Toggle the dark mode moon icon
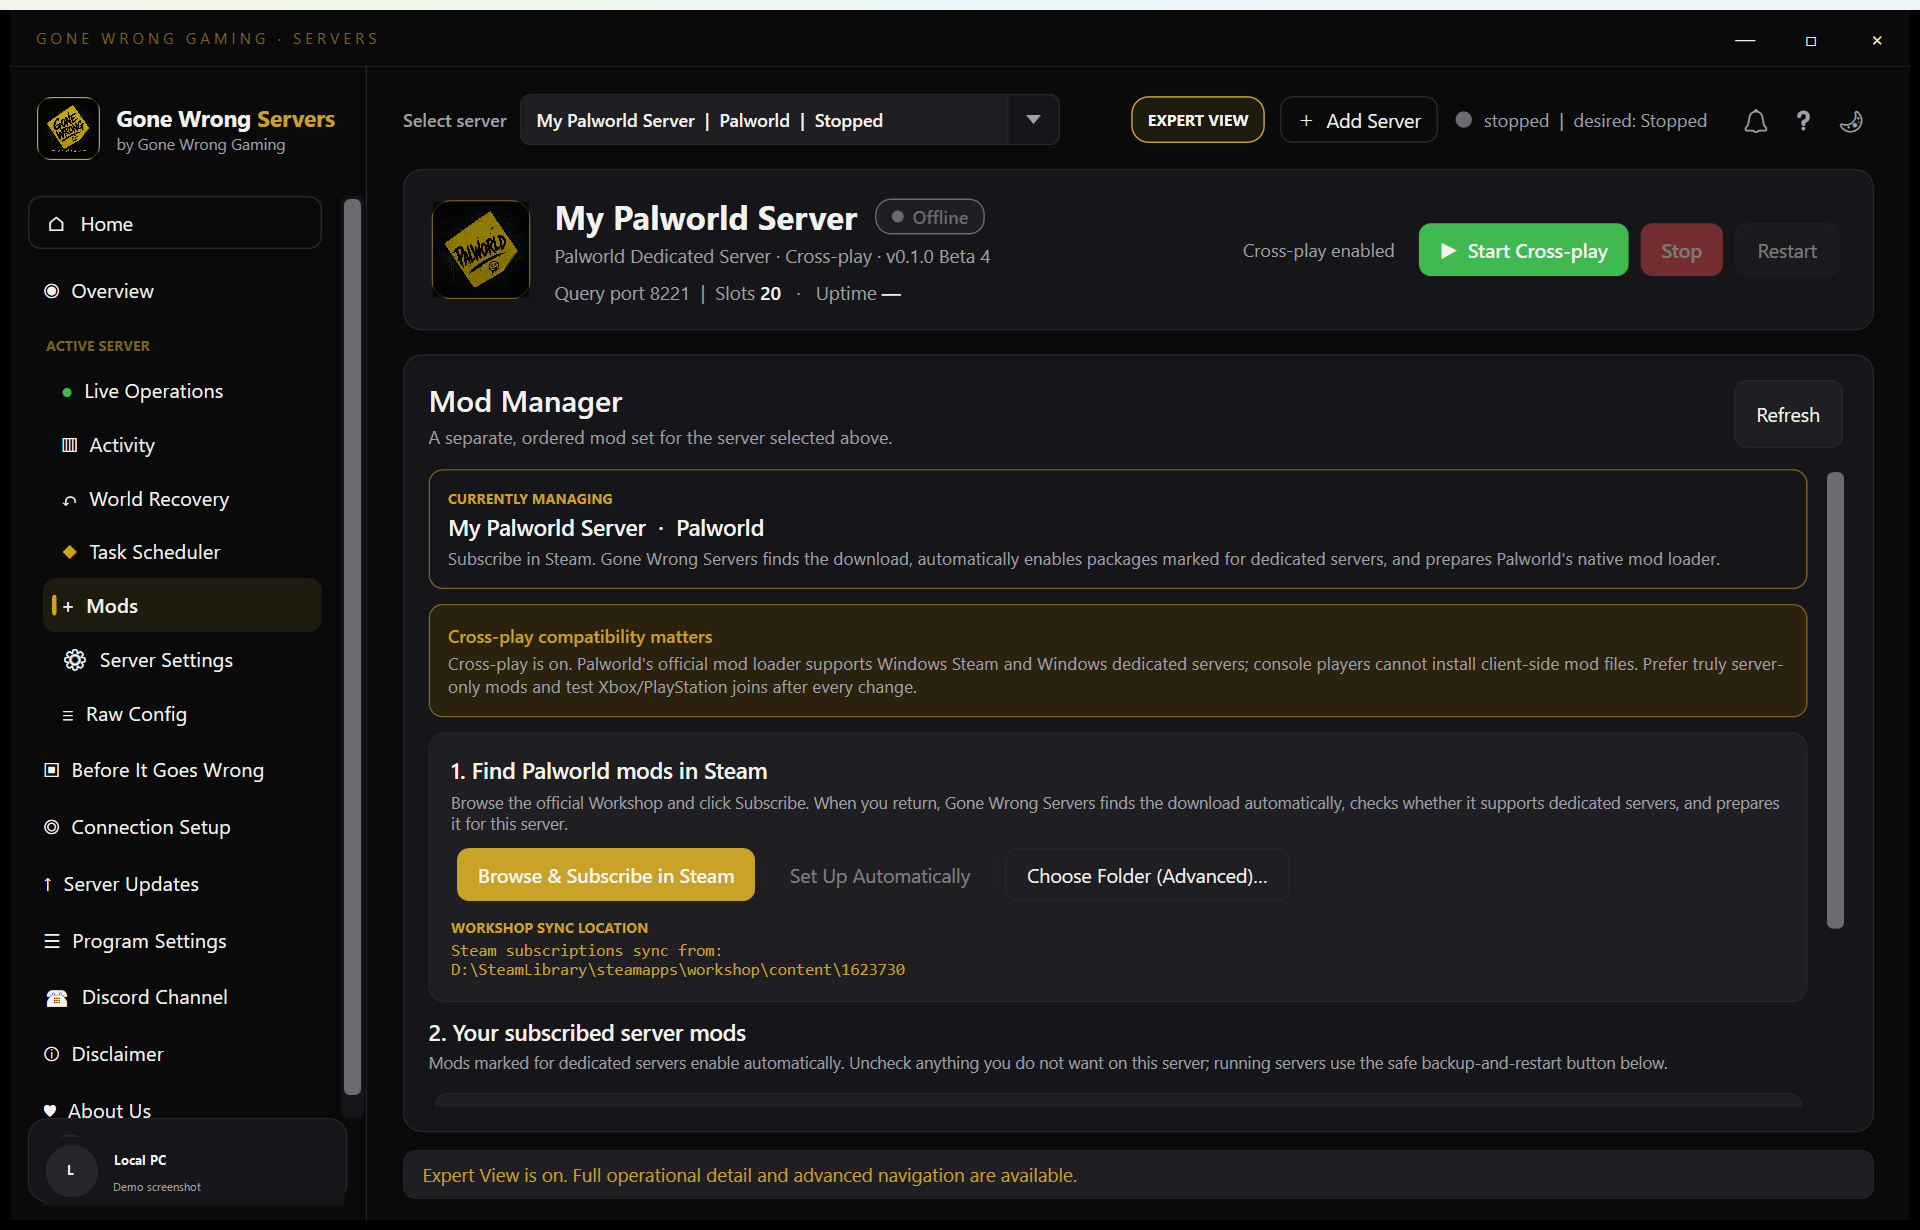 point(1851,121)
